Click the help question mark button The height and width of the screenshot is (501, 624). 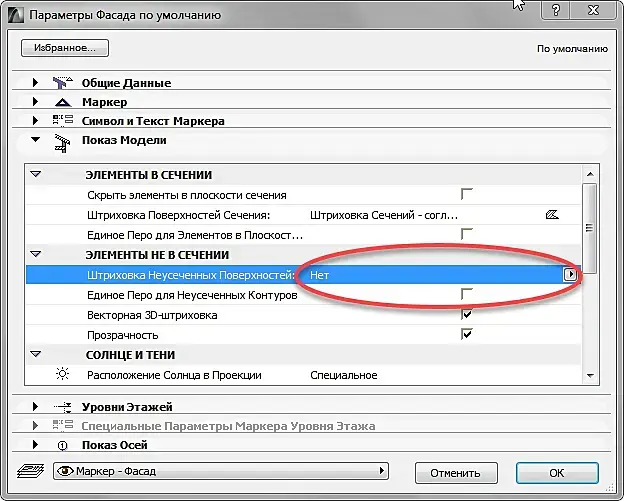[x=556, y=10]
